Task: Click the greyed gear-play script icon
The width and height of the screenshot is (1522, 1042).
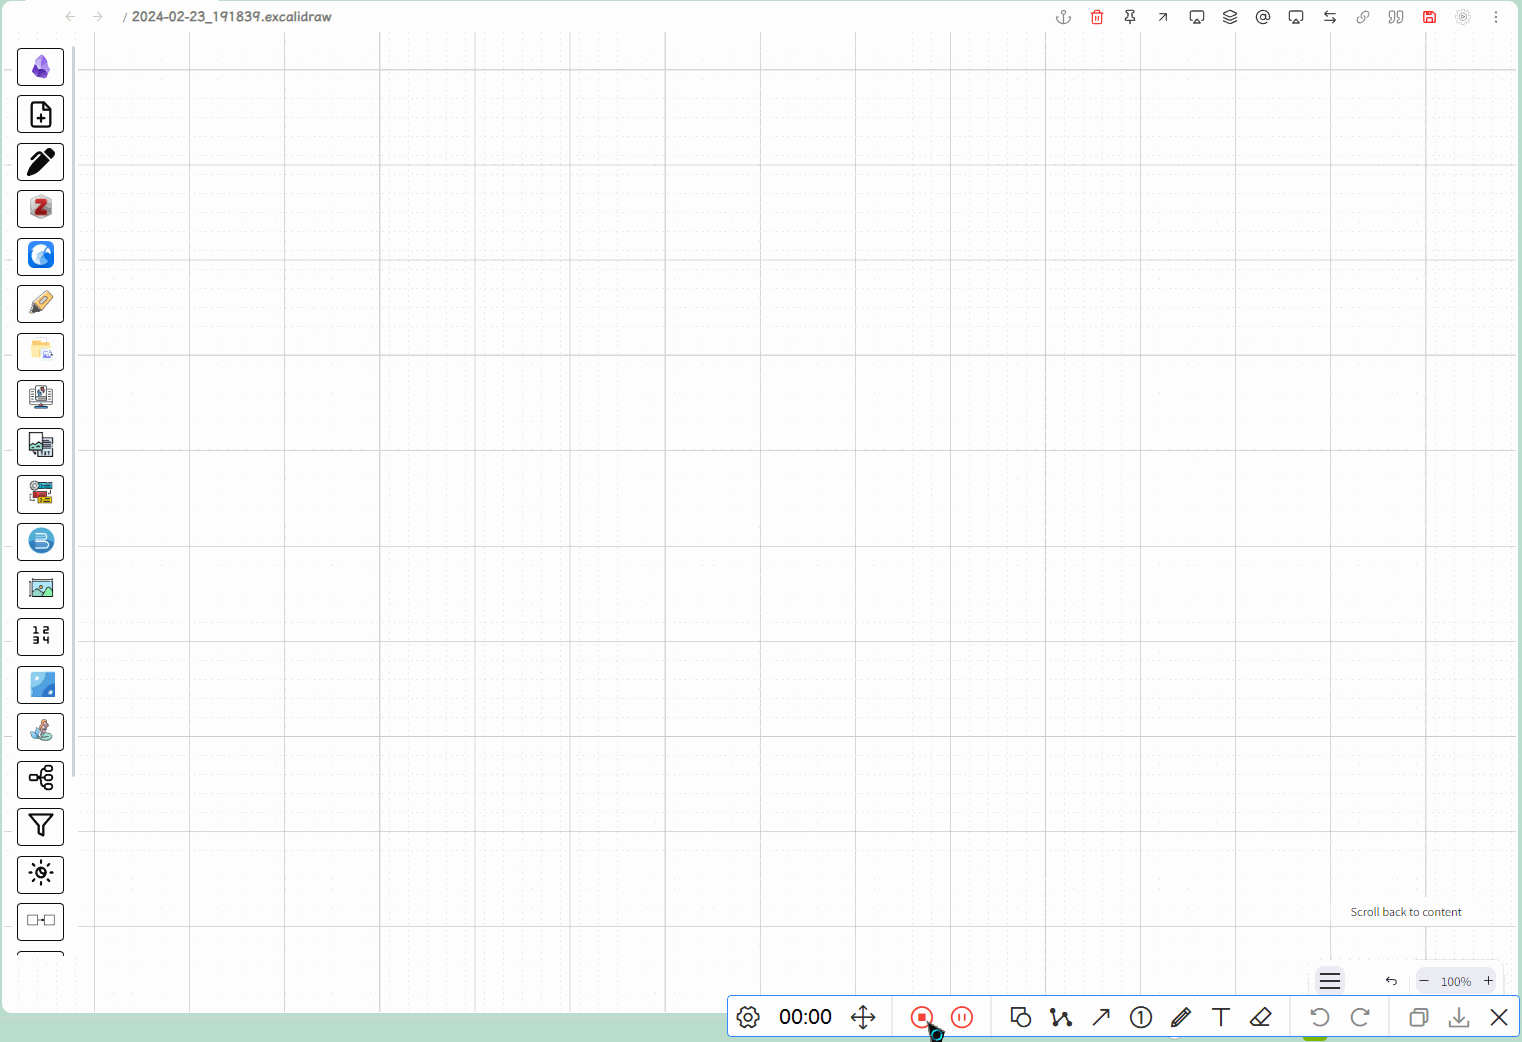Action: (1463, 17)
